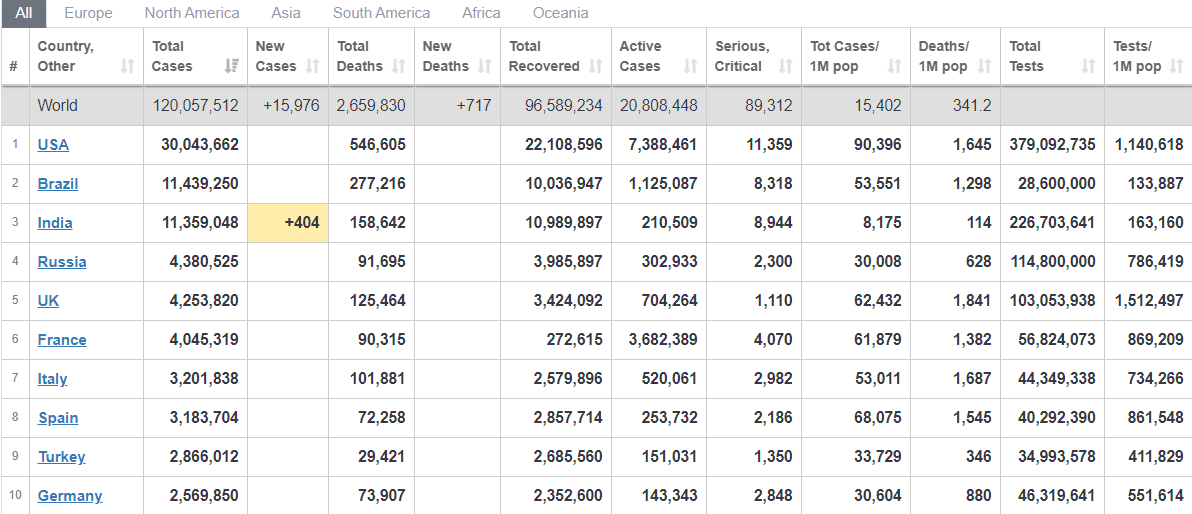Image resolution: width=1192 pixels, height=514 pixels.
Task: Click Turkey total cases 2,866,012
Action: coord(203,457)
